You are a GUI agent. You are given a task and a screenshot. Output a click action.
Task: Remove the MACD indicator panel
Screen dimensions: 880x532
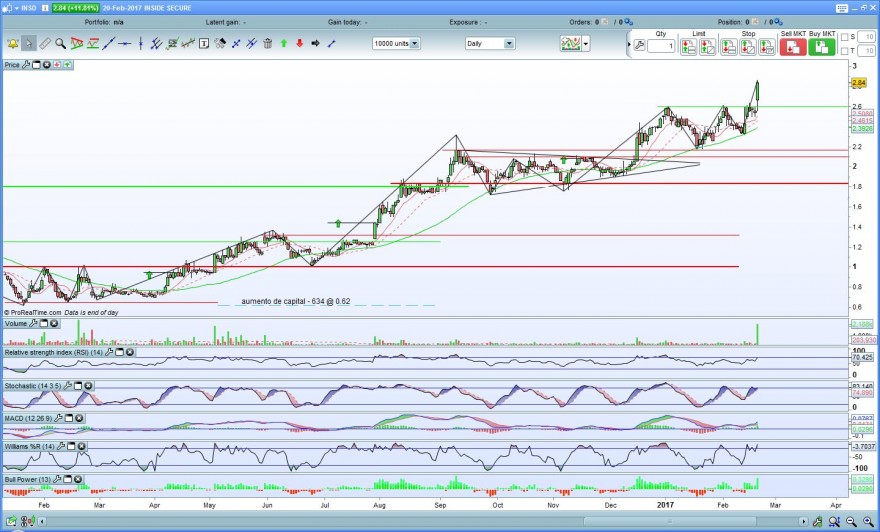[x=79, y=419]
